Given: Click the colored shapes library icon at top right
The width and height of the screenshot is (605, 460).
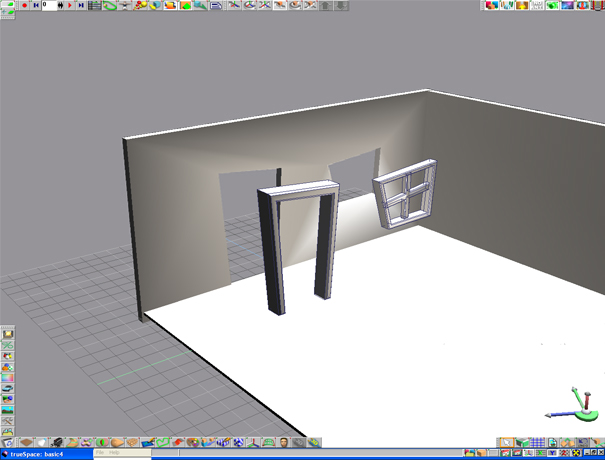Looking at the screenshot, I should (x=491, y=6).
